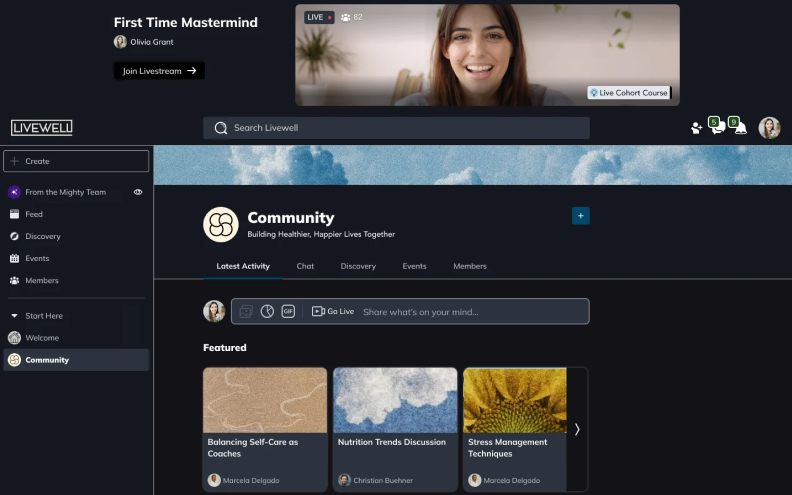This screenshot has width=792, height=495.
Task: Click the image upload icon in composer
Action: 246,311
